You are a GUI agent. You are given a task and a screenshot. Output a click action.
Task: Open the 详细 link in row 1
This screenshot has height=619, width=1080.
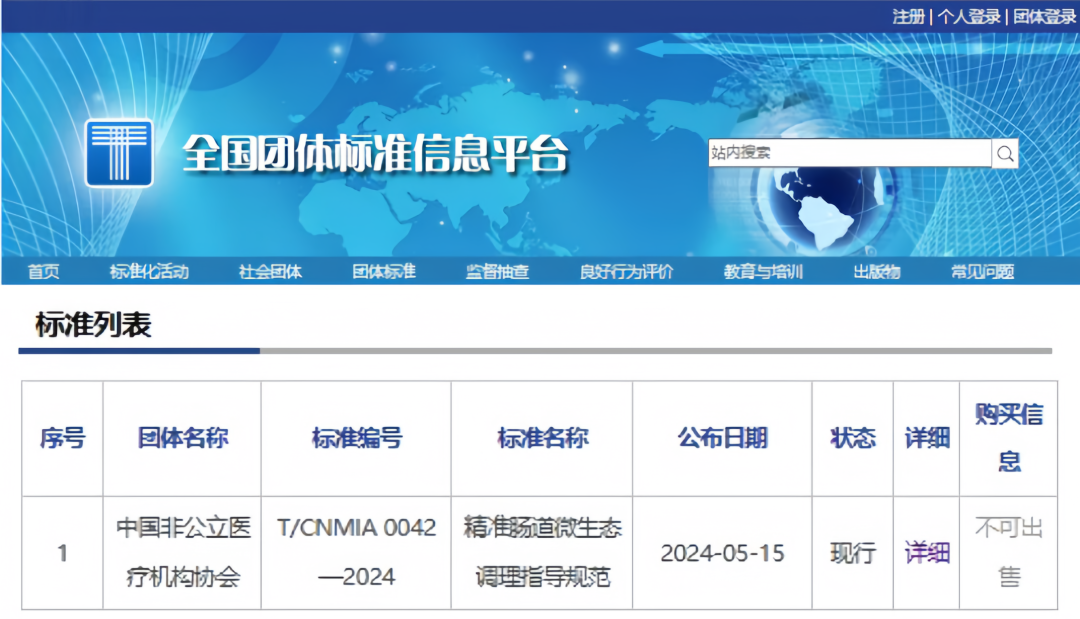pos(927,552)
